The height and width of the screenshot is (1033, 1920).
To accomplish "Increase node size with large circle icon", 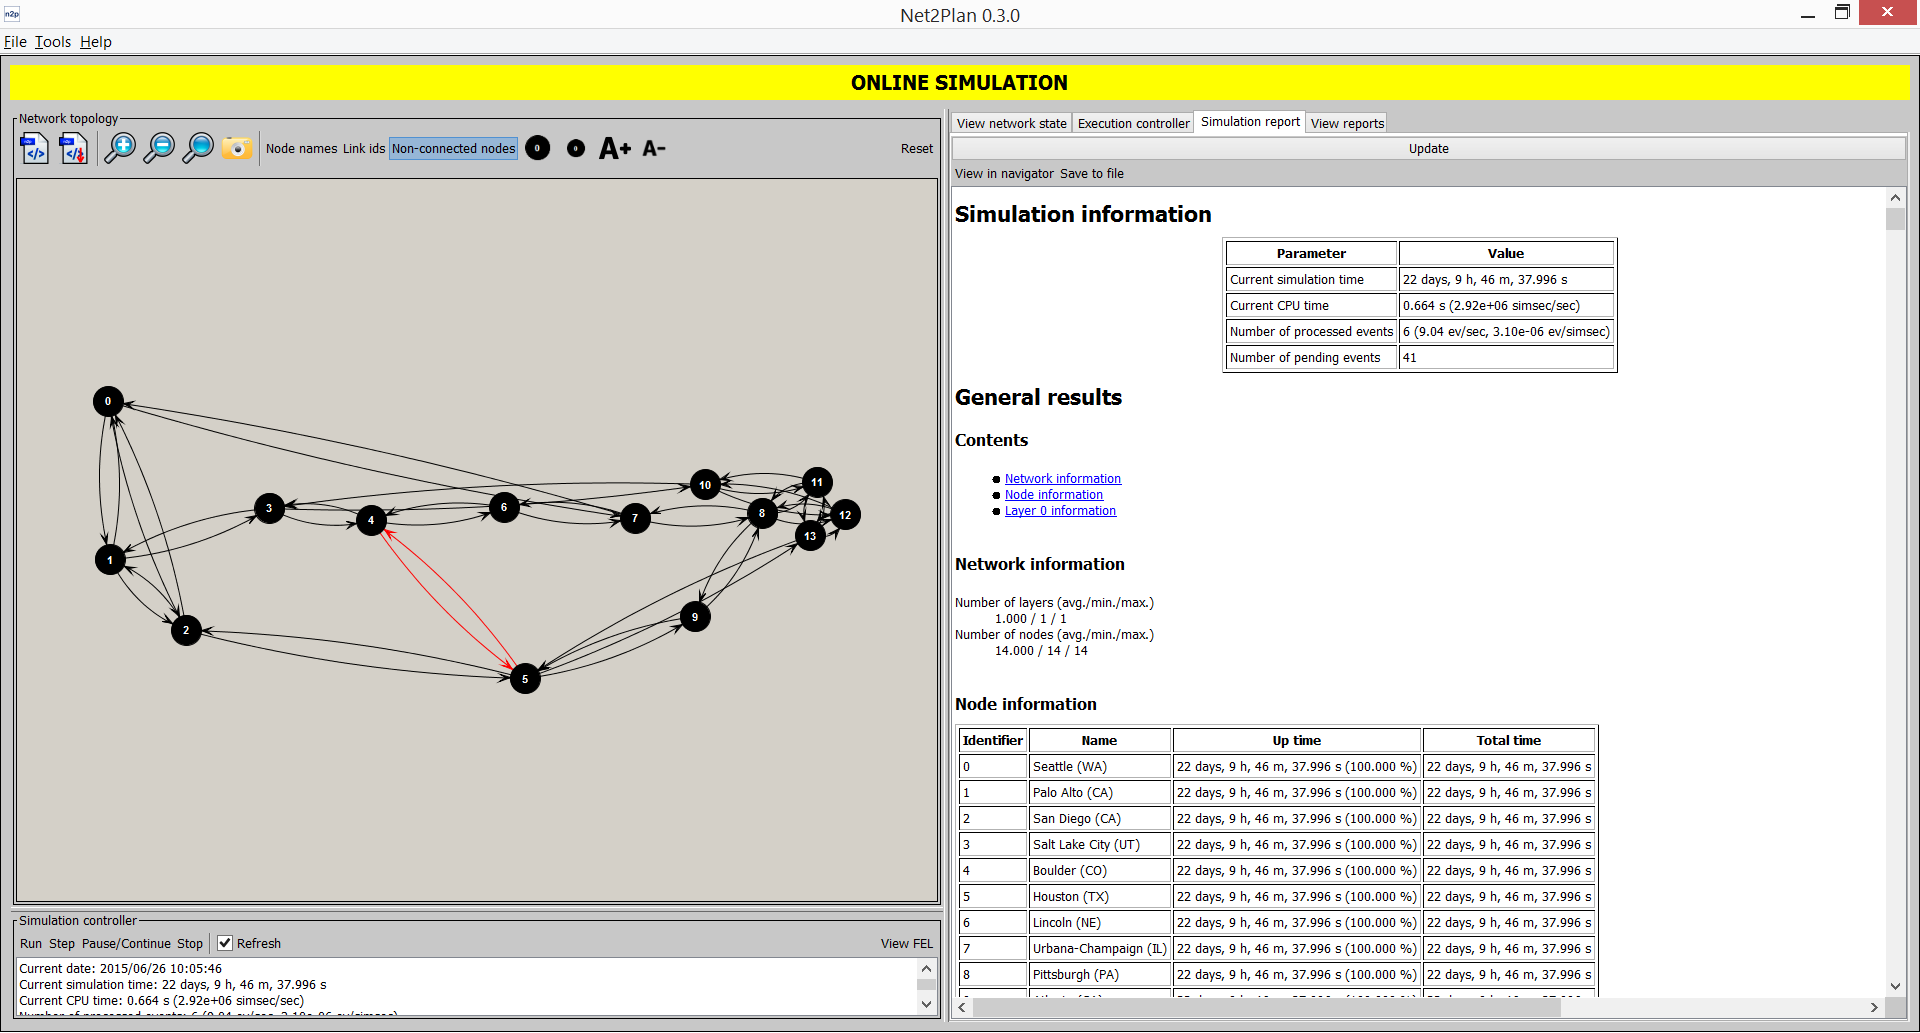I will (x=538, y=149).
